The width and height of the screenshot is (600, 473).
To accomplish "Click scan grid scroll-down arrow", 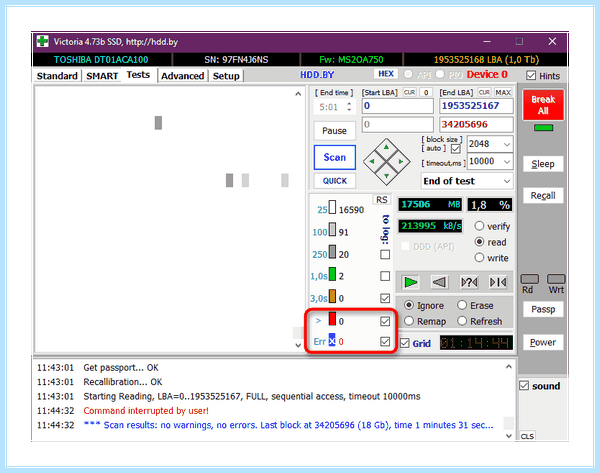I will pos(298,345).
